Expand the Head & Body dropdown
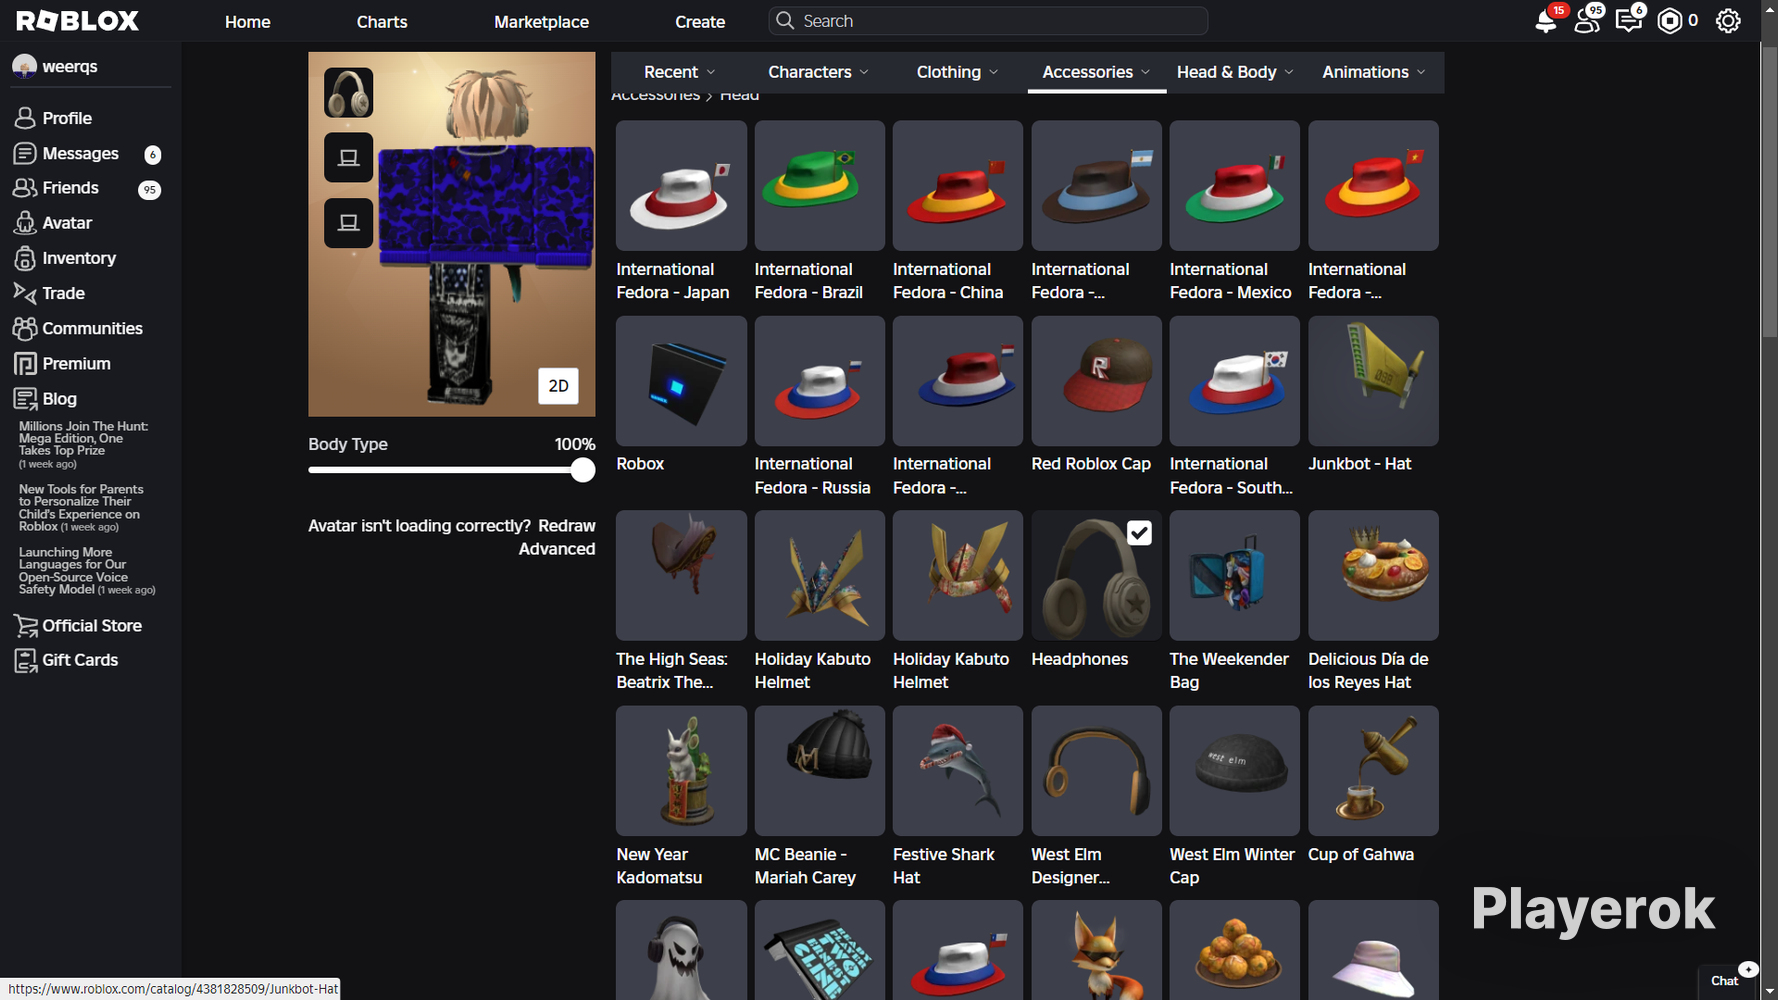 tap(1235, 72)
